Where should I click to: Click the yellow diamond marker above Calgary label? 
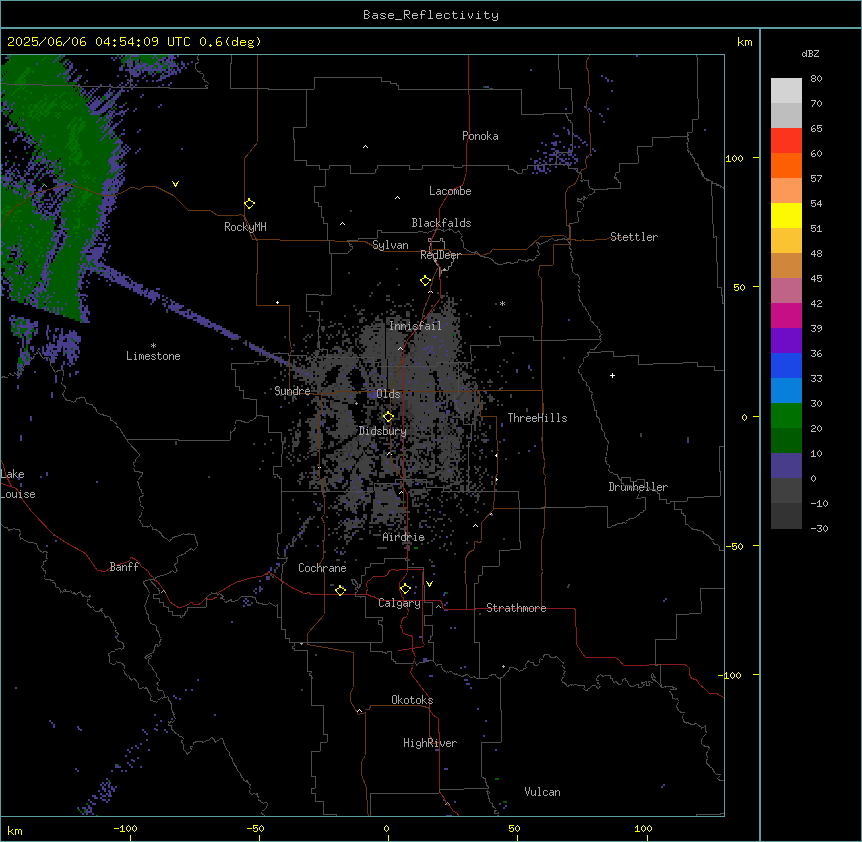405,589
